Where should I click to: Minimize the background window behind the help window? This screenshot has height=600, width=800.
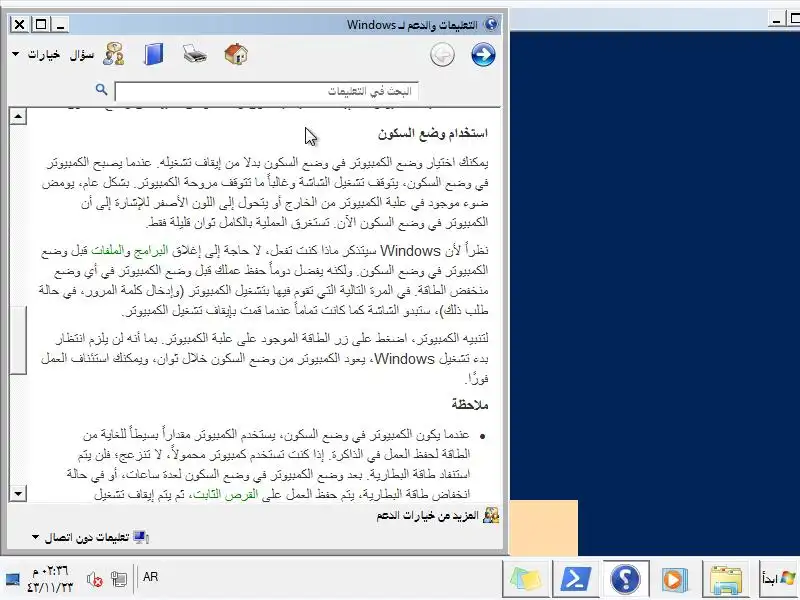tap(777, 20)
